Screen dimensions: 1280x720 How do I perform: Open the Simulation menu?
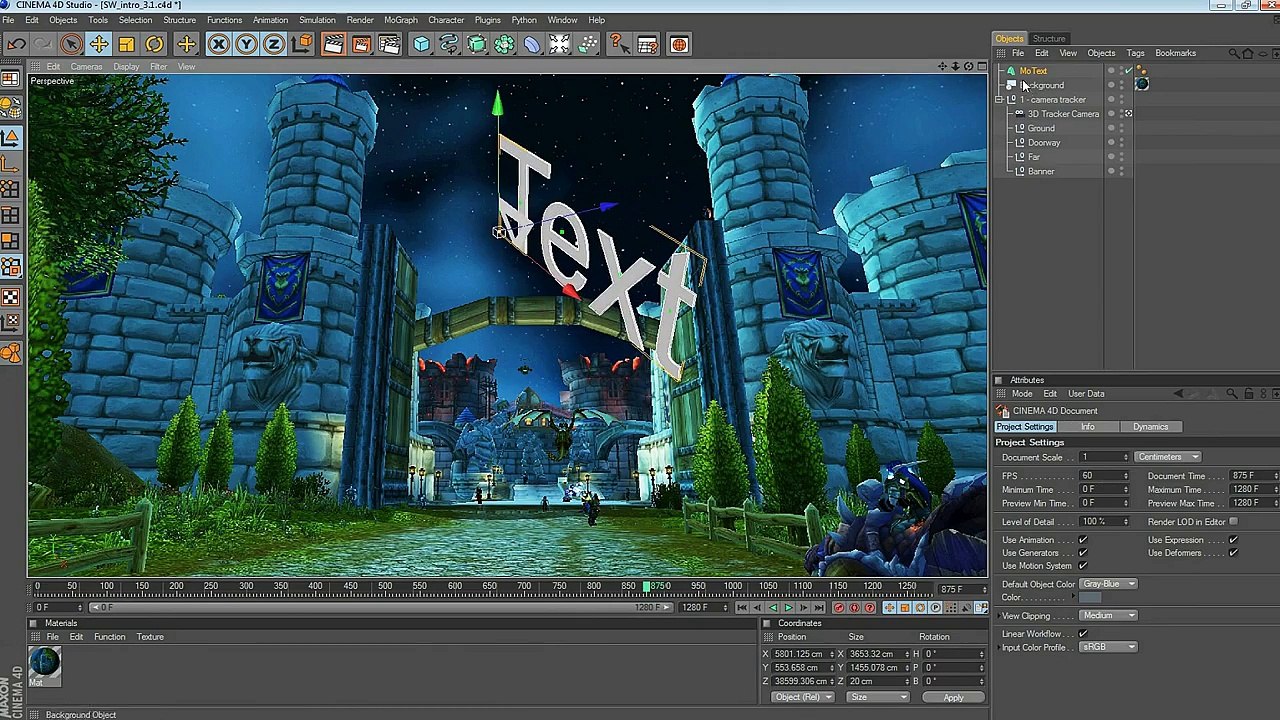pyautogui.click(x=317, y=20)
